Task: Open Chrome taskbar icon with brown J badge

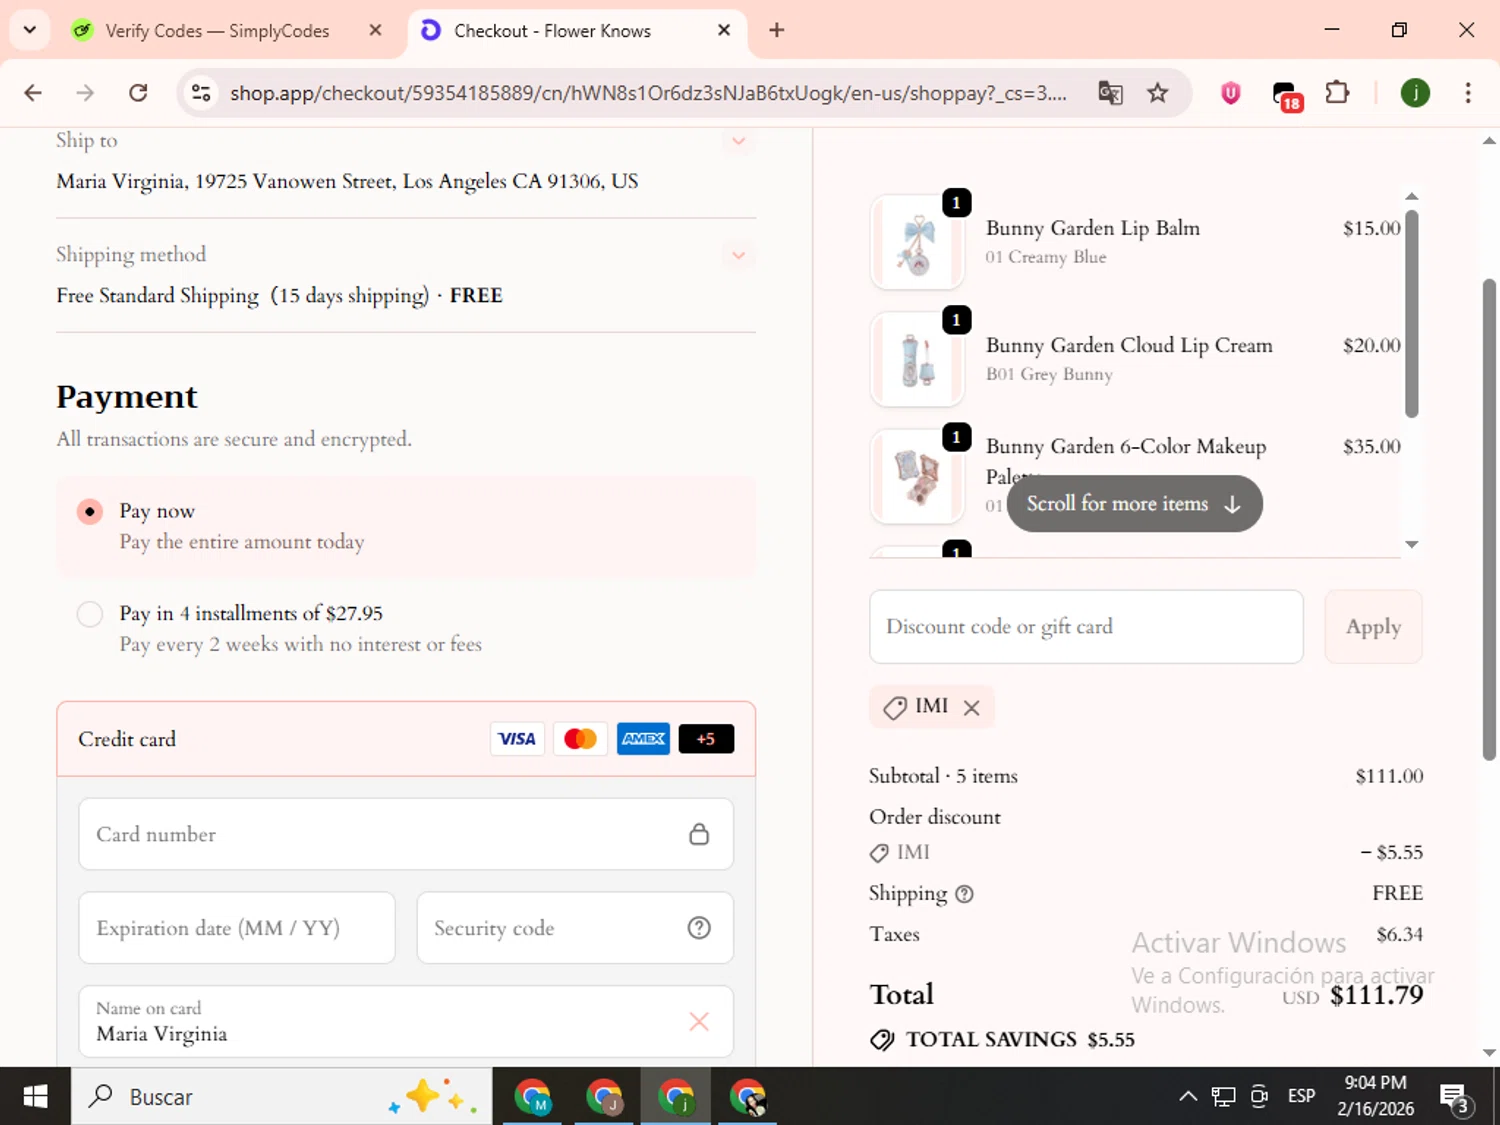Action: pos(604,1097)
